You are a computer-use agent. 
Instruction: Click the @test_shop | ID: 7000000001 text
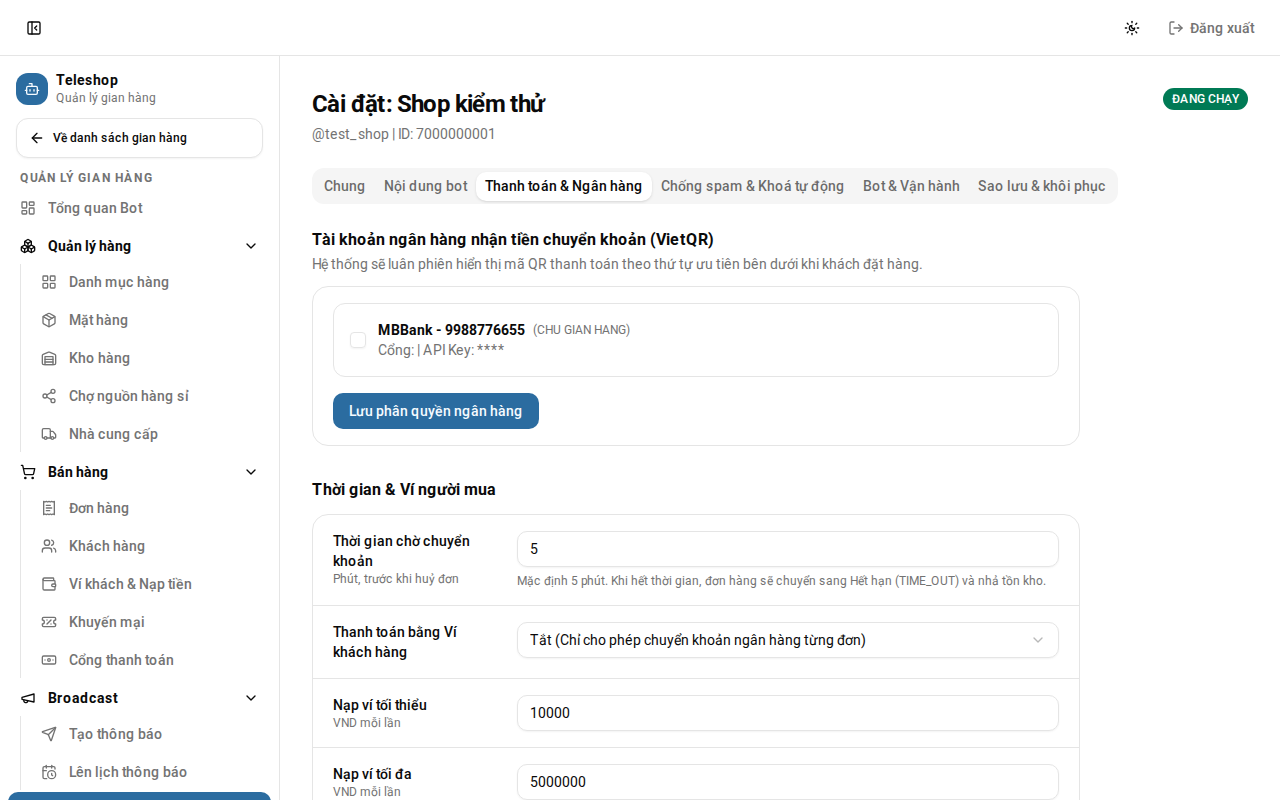(403, 134)
